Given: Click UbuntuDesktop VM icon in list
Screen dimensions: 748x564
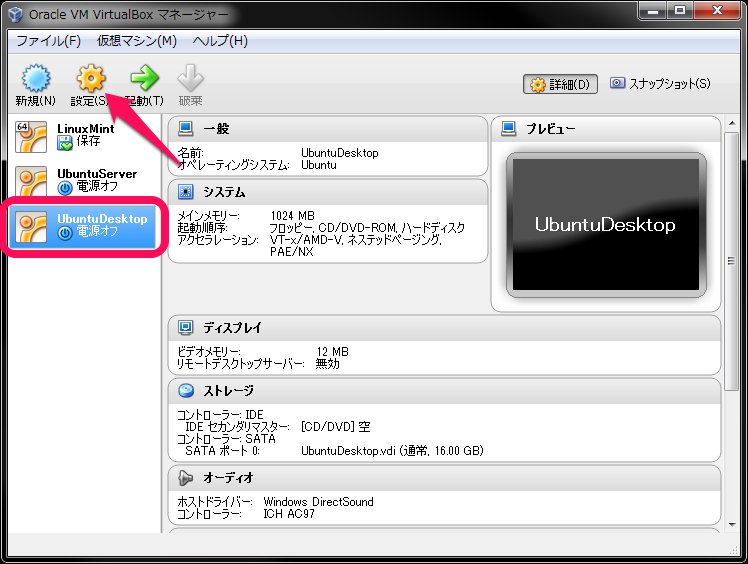Looking at the screenshot, I should tap(31, 227).
